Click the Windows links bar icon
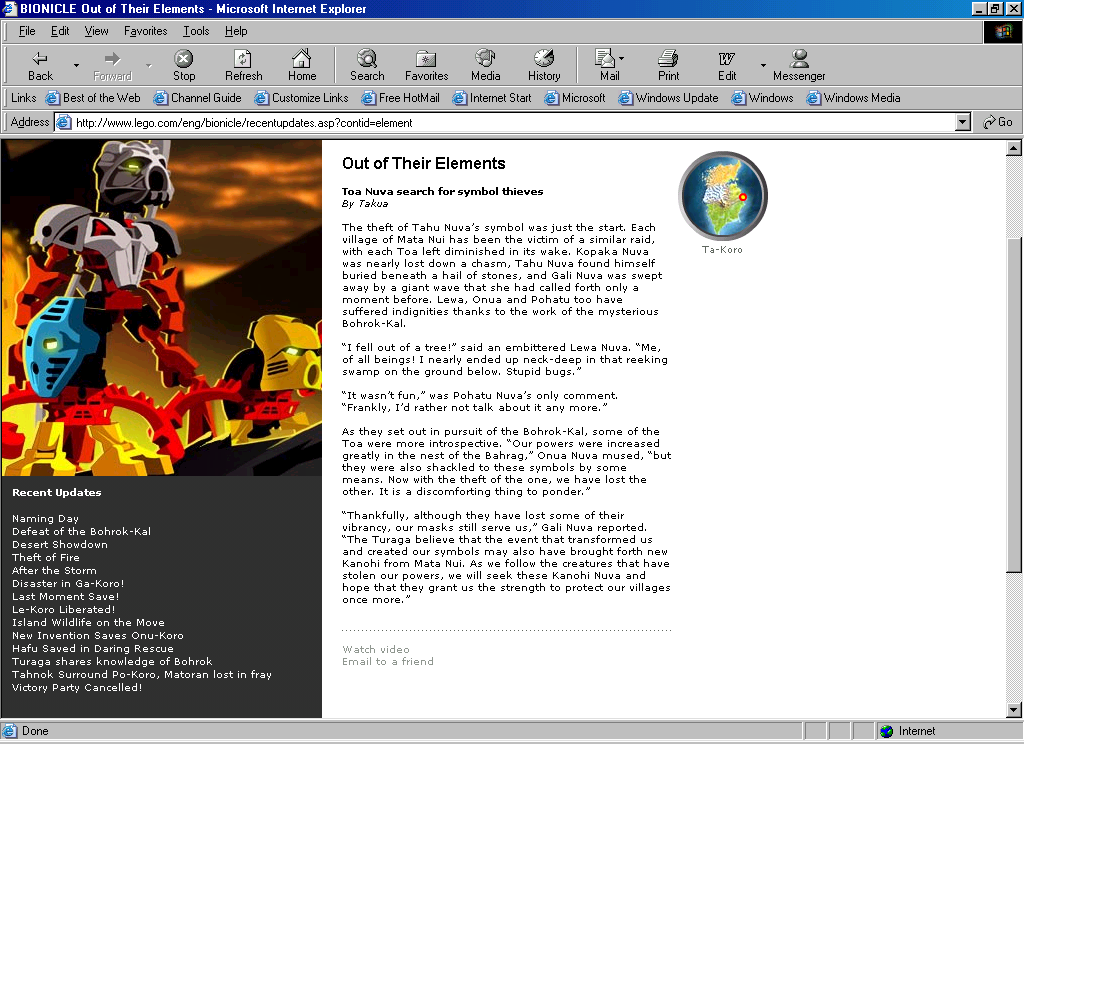 pos(738,98)
